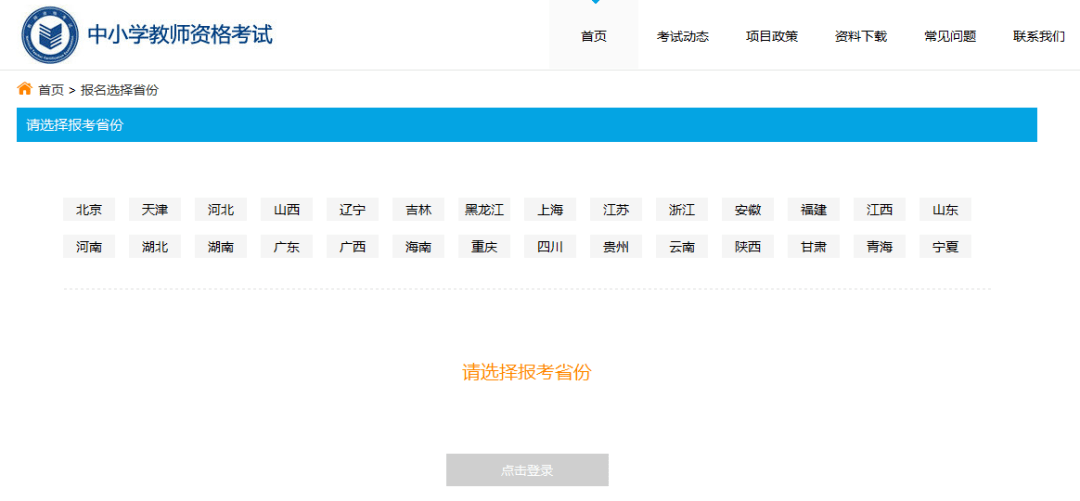Click the 中小学教师资格考试 site title
This screenshot has height=501, width=1080.
click(x=180, y=34)
